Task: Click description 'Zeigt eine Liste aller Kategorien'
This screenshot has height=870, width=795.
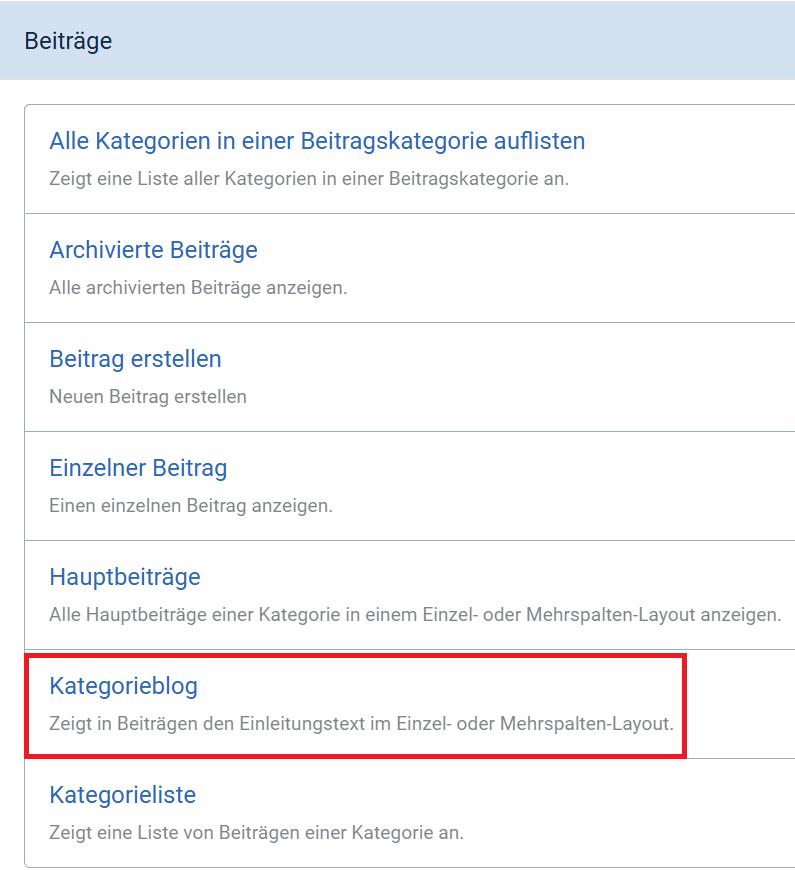Action: pos(309,179)
